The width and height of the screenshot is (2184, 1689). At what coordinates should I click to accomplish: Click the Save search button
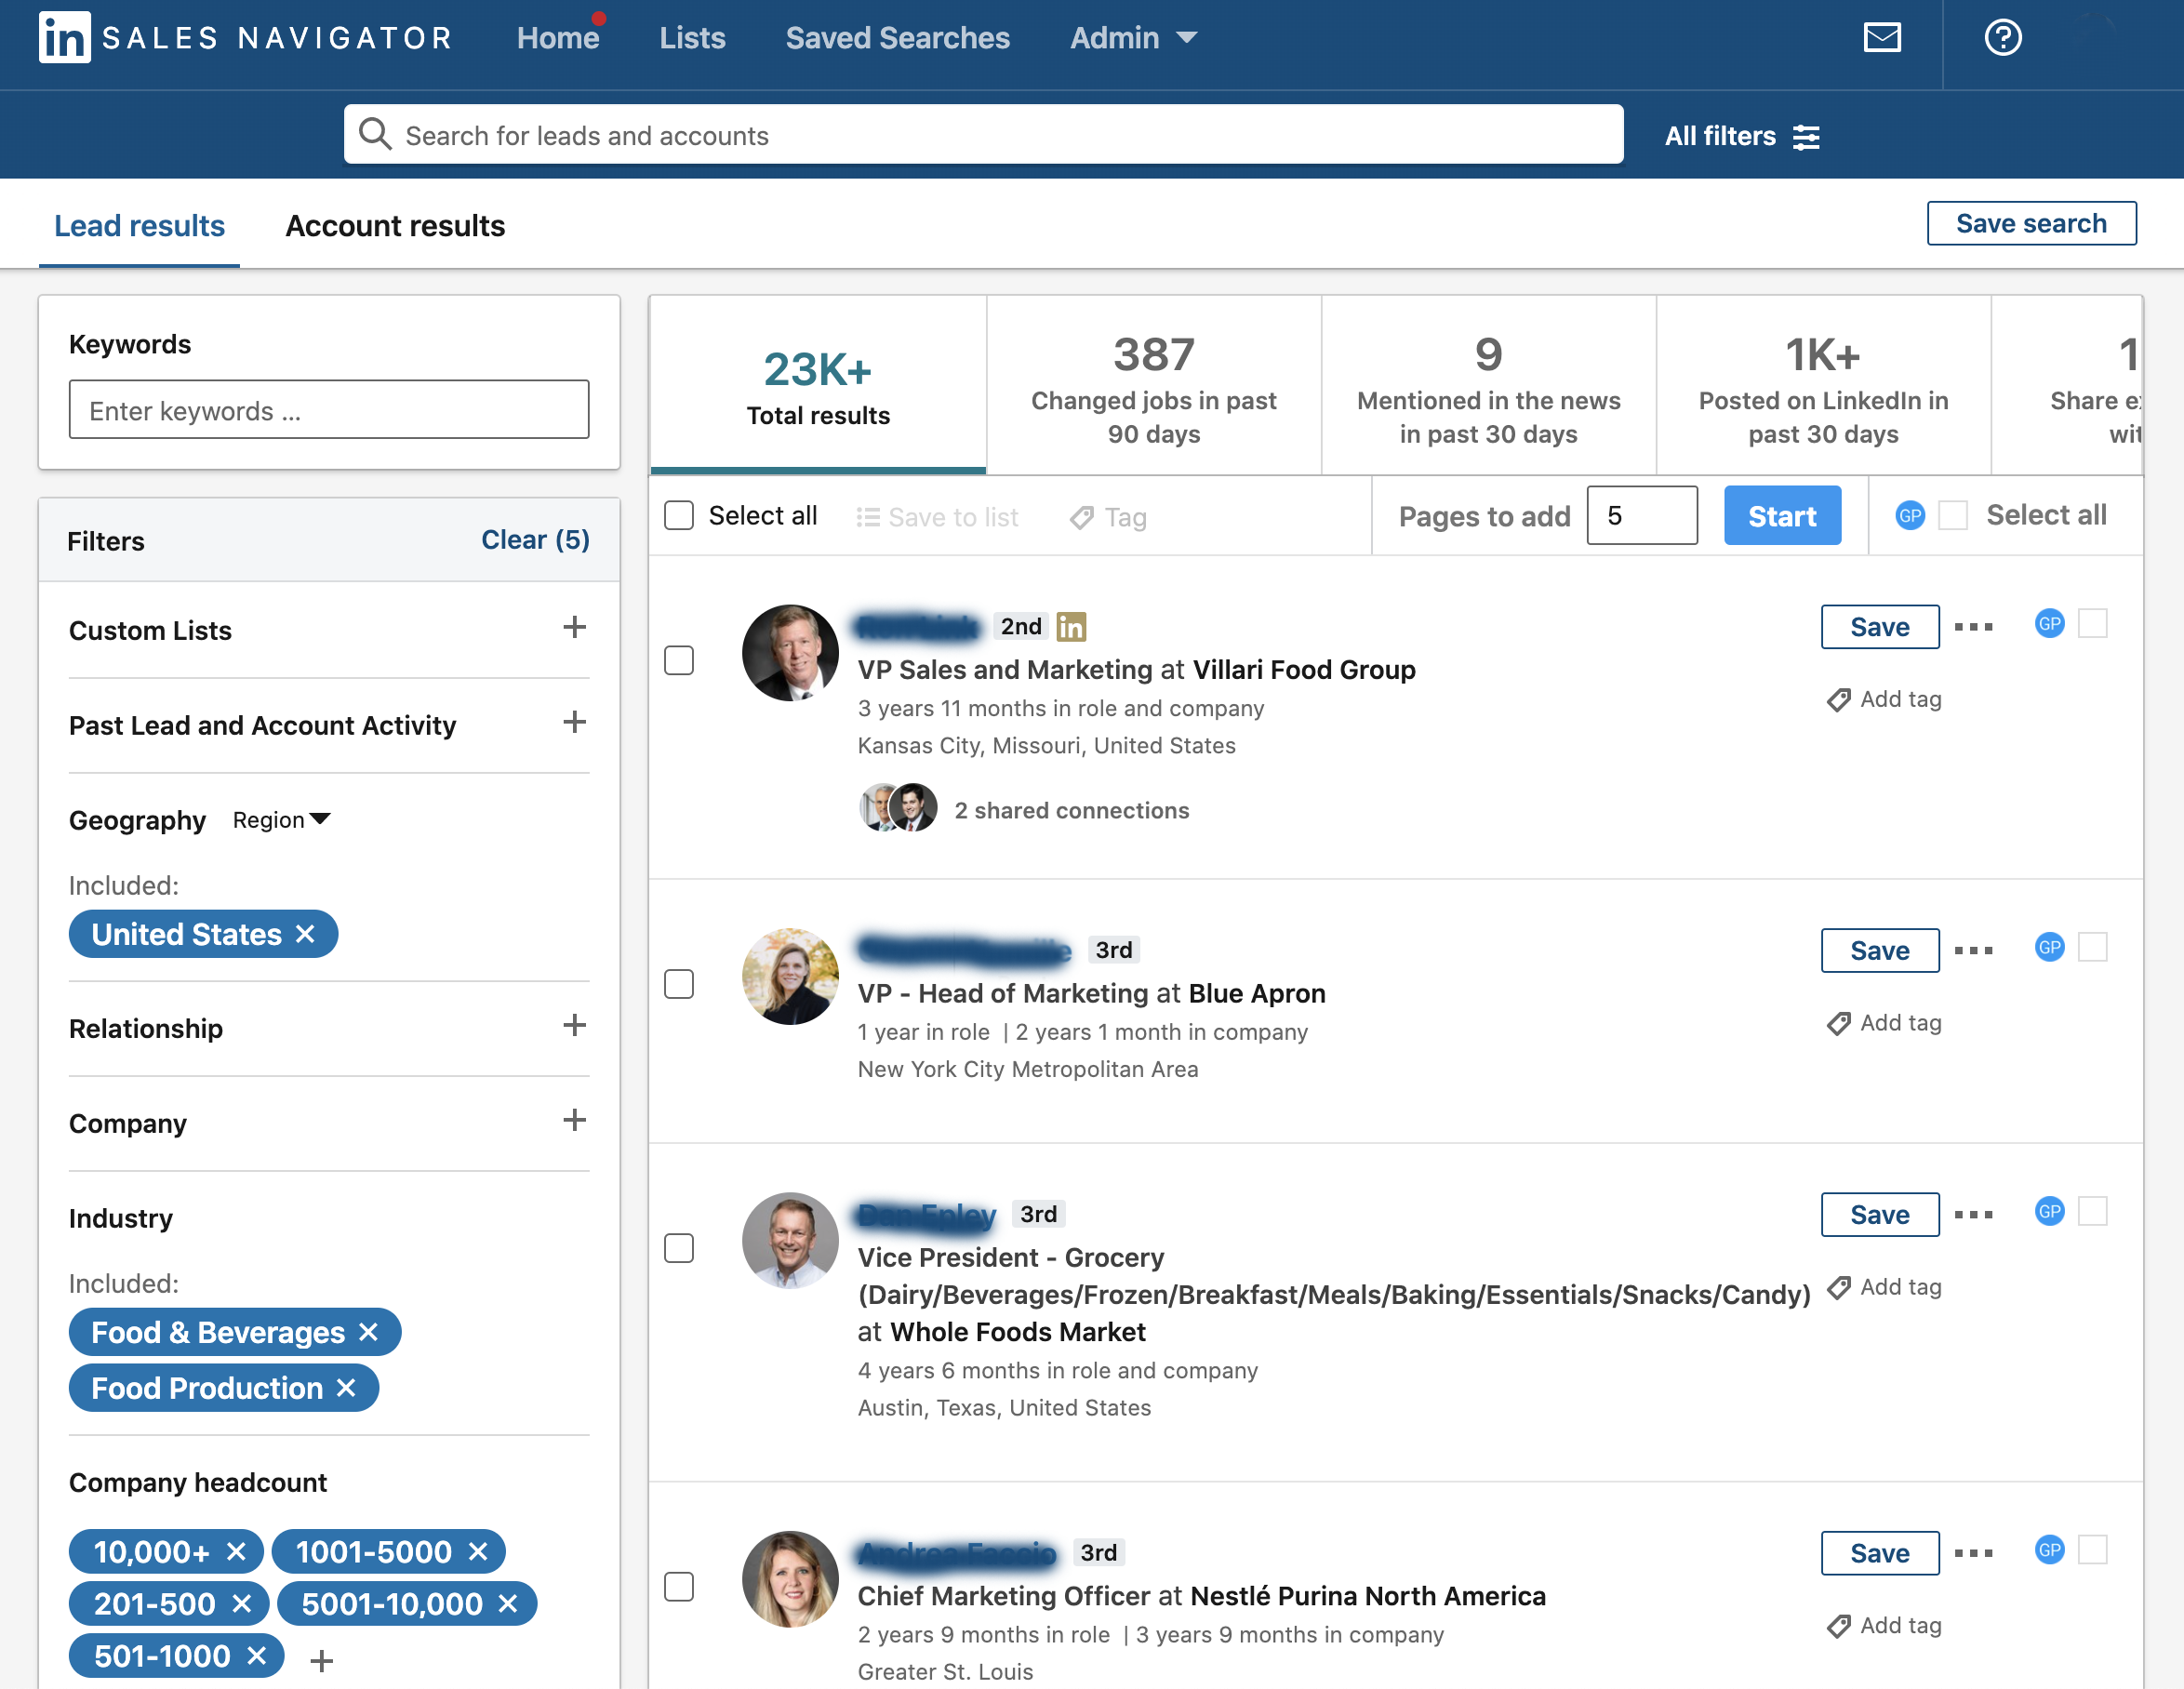[2031, 223]
